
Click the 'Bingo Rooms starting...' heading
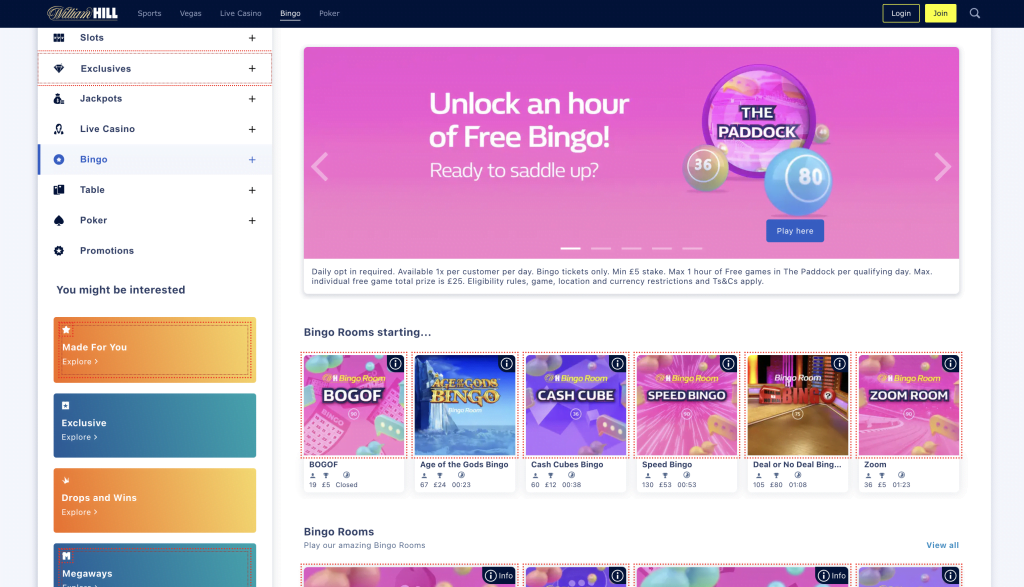click(x=367, y=332)
